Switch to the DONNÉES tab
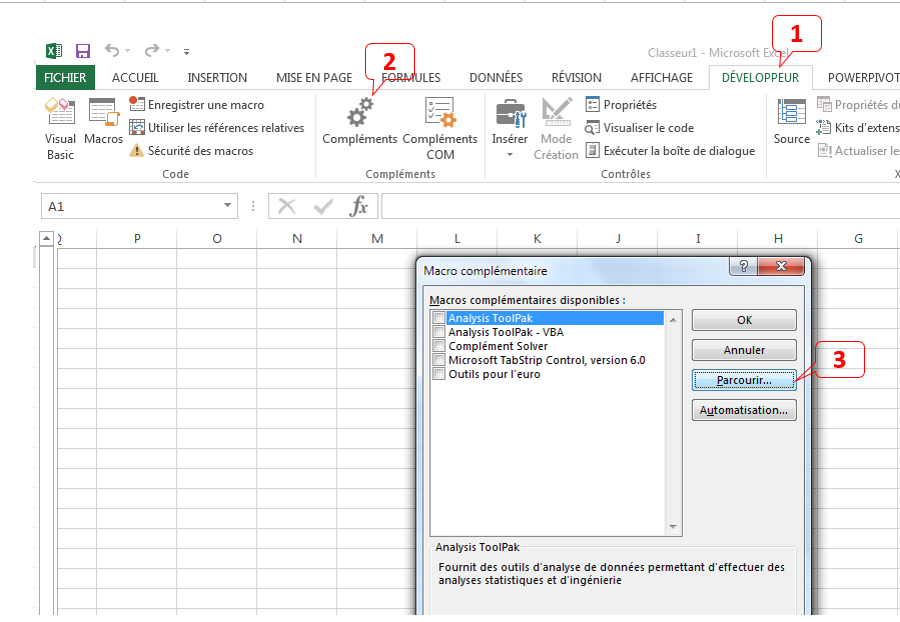The image size is (900, 622). [496, 77]
